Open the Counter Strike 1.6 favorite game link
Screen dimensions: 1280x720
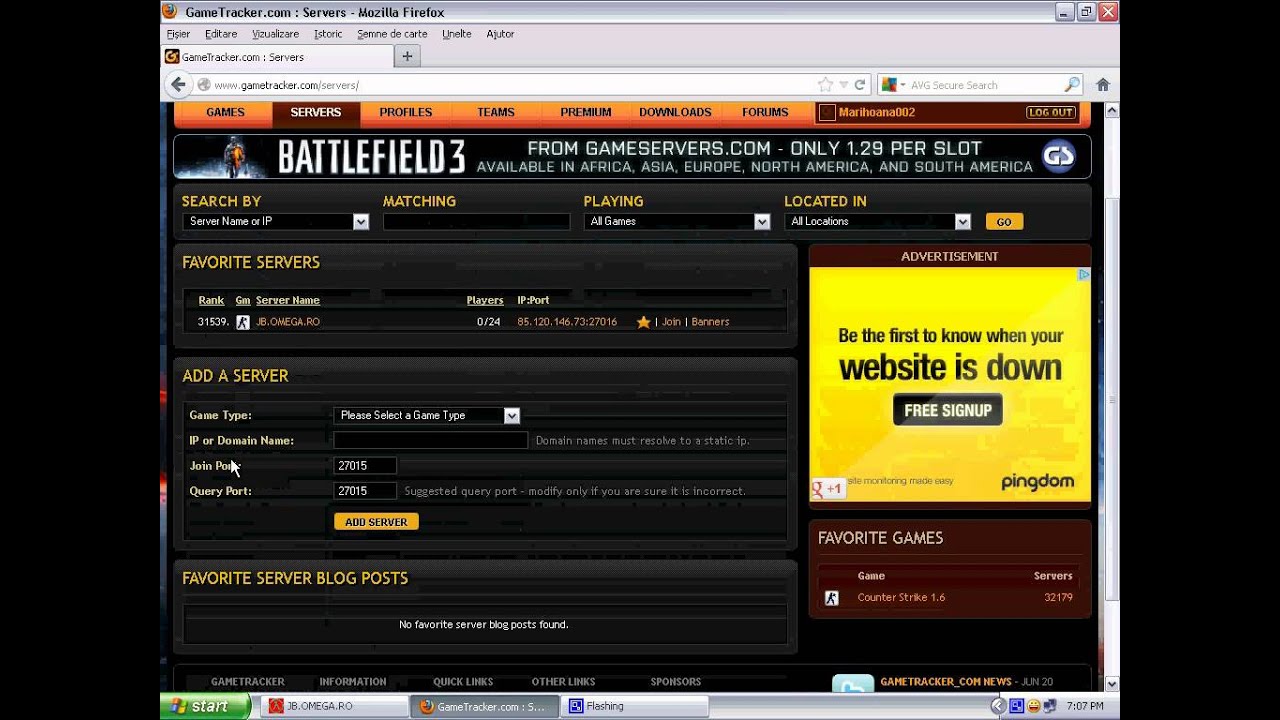coord(901,598)
